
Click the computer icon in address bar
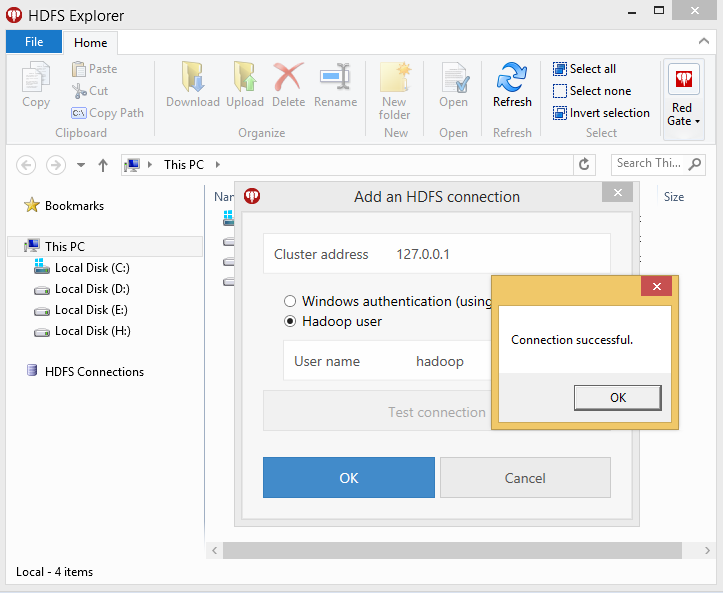point(132,165)
